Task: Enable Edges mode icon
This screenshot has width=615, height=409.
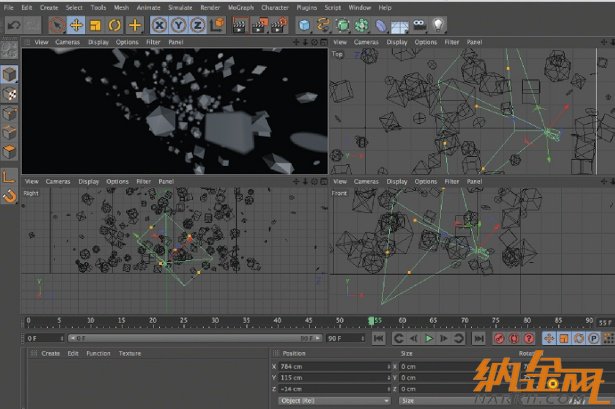Action: coord(9,133)
